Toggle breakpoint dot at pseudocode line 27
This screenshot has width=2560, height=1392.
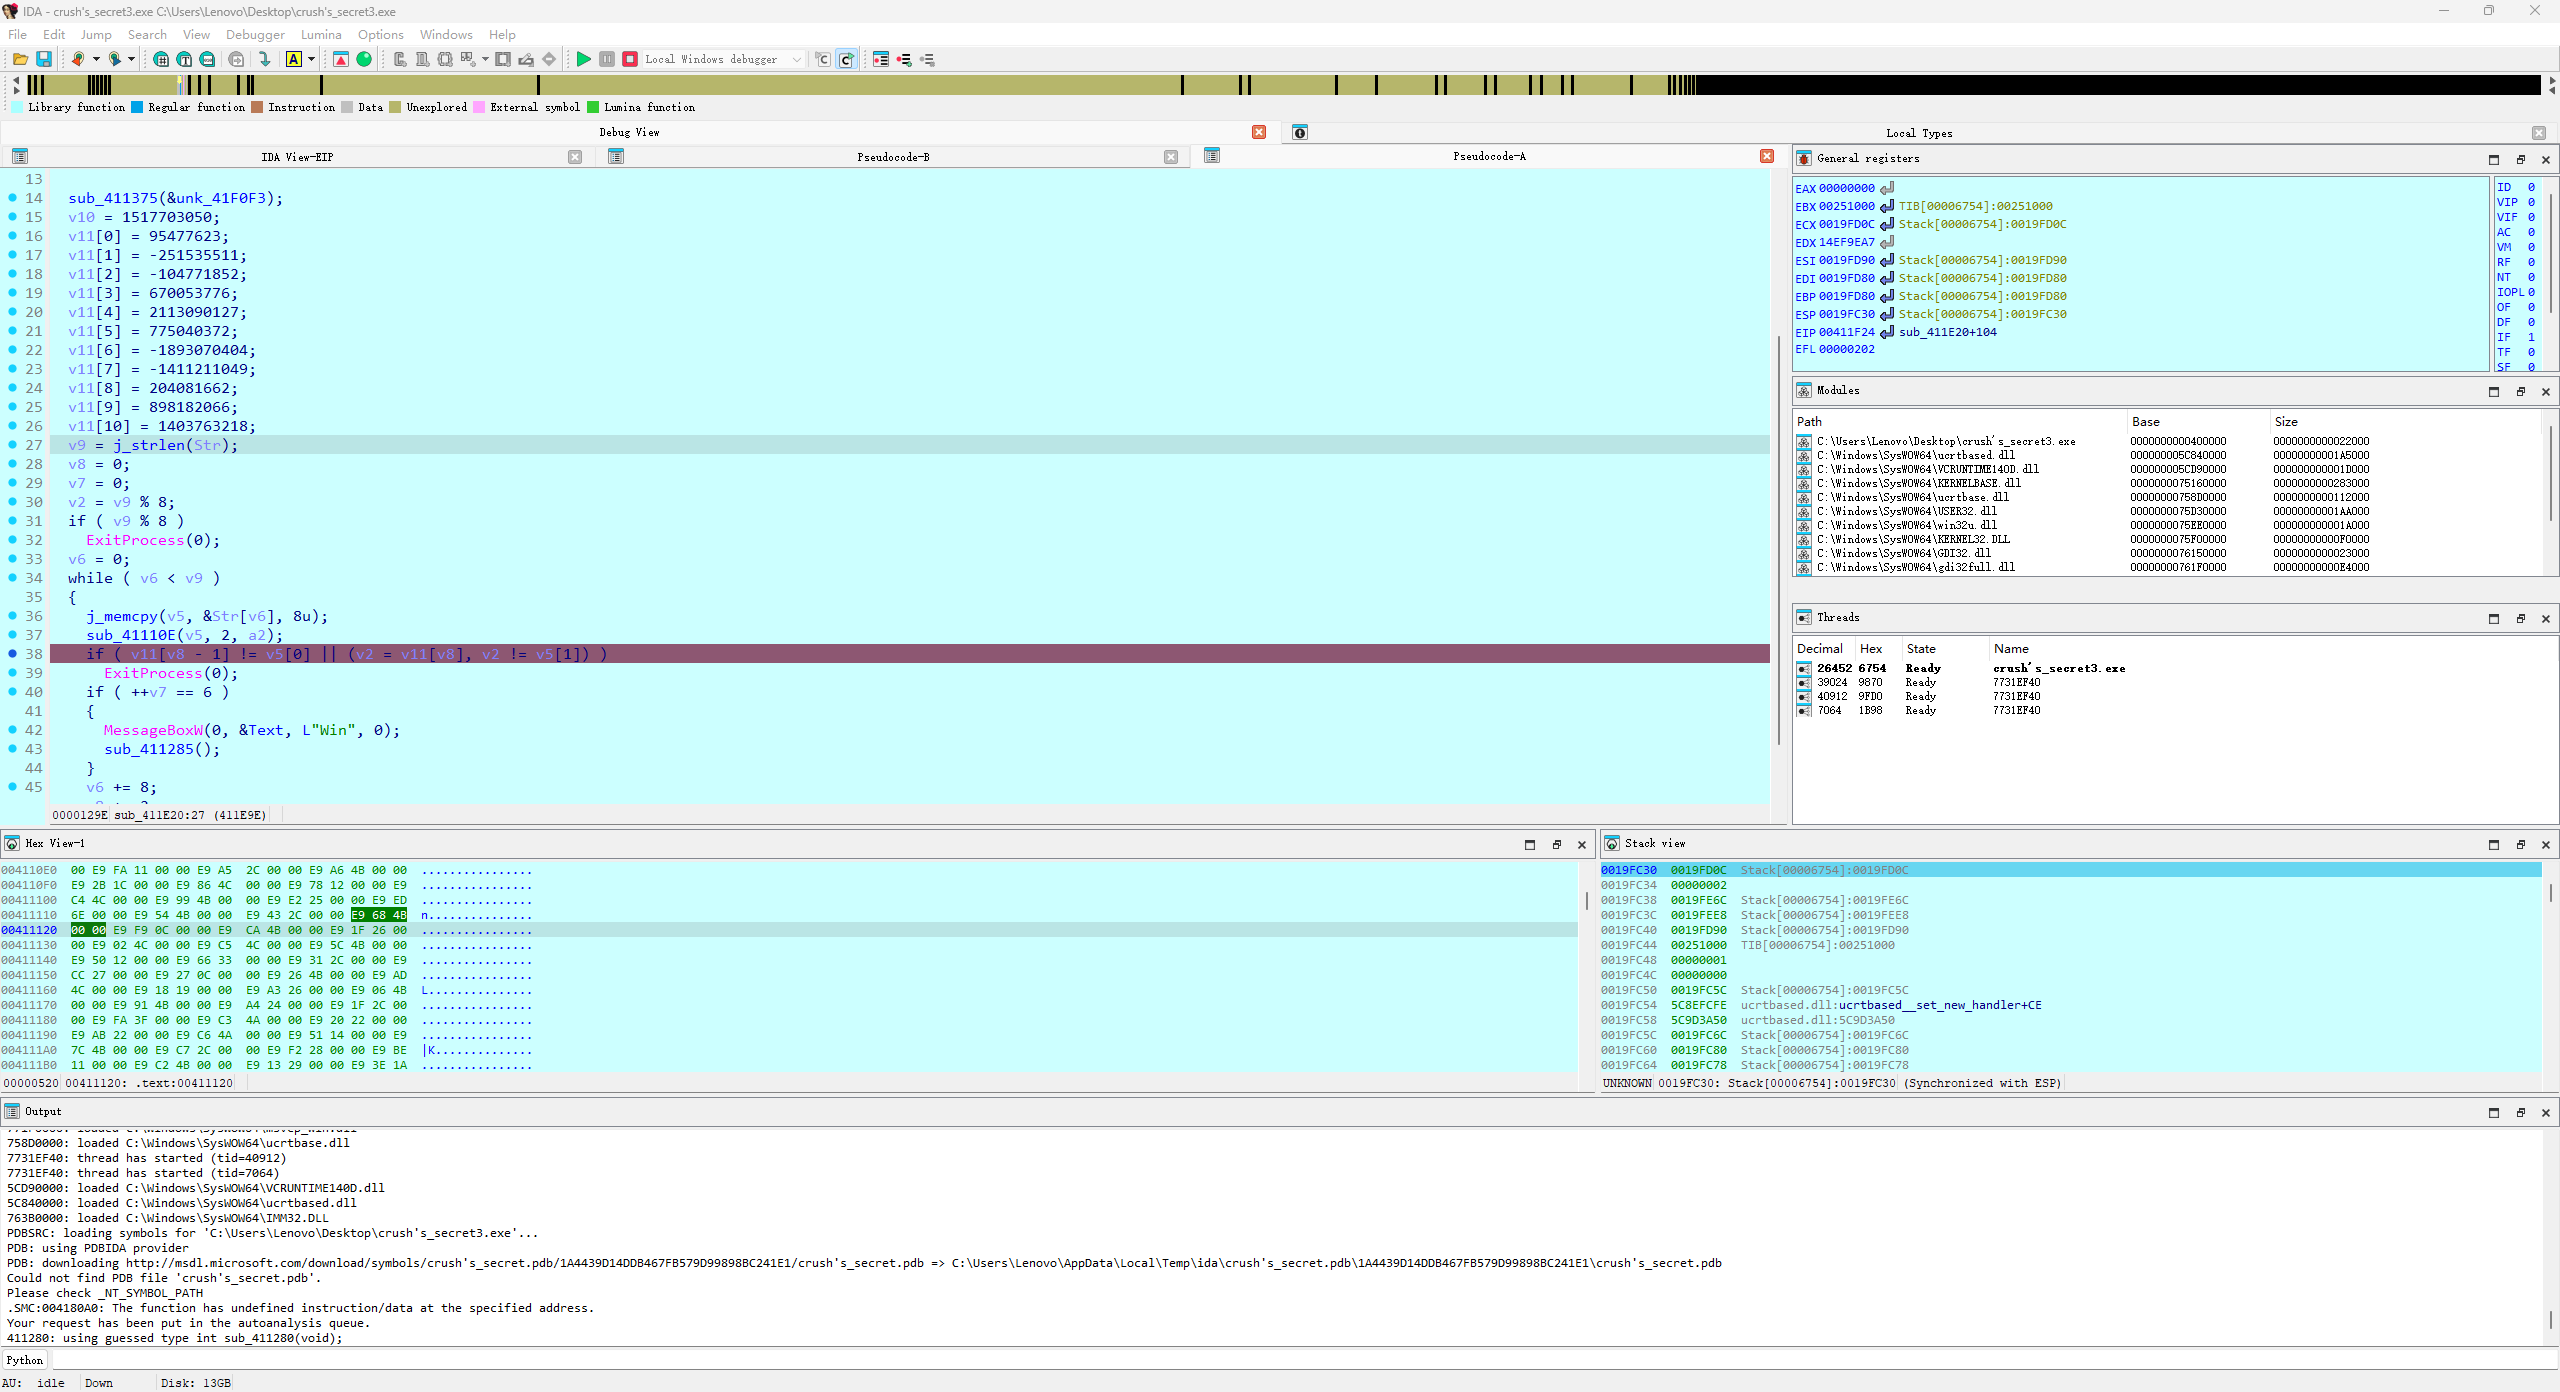tap(12, 445)
